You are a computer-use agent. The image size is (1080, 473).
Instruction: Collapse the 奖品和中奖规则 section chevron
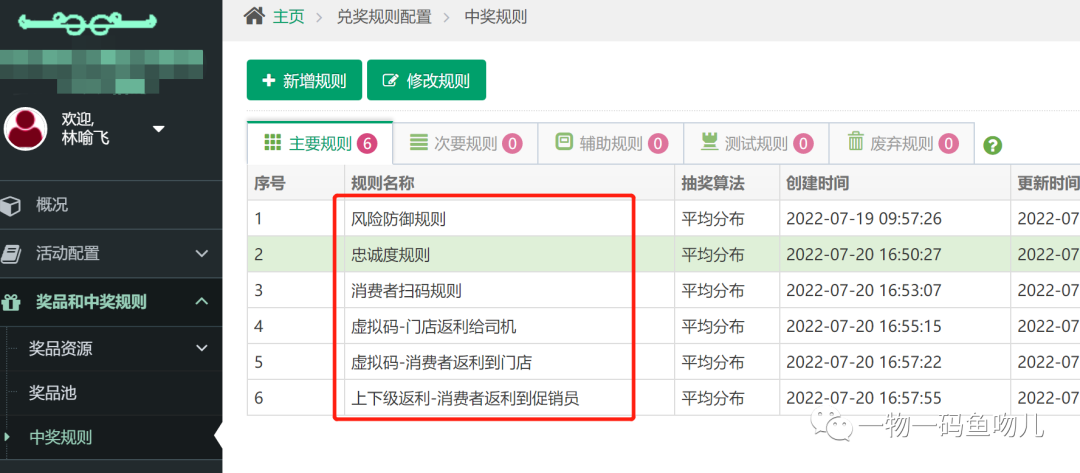[x=201, y=301]
